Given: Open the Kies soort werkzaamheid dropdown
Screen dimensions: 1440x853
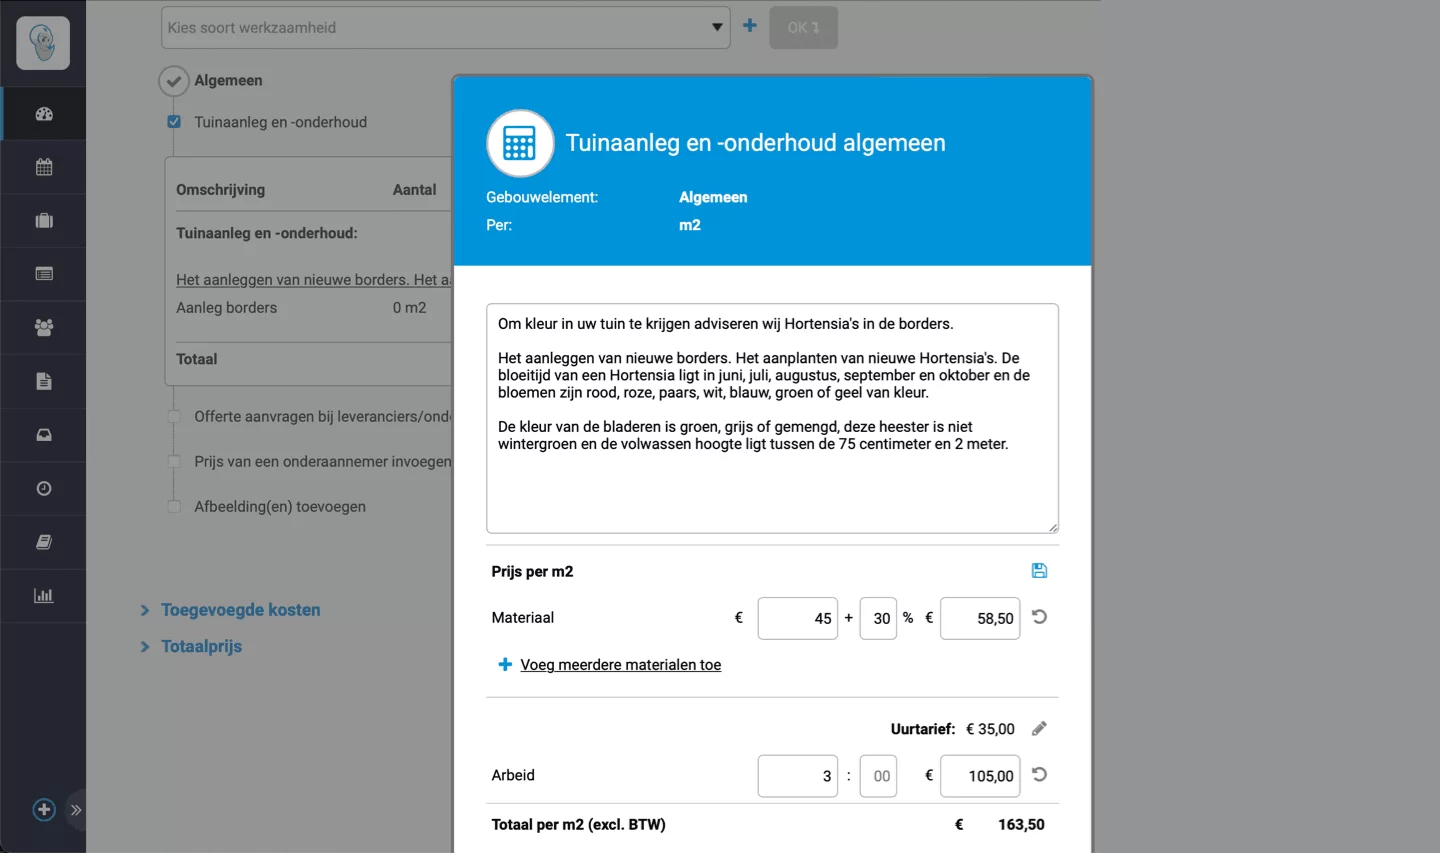Looking at the screenshot, I should pyautogui.click(x=445, y=28).
